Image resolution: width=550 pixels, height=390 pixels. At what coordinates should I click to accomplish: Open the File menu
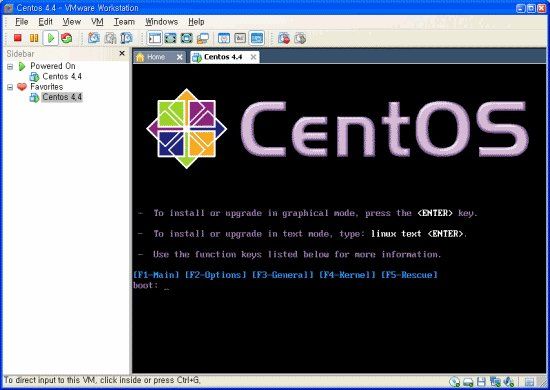tap(21, 22)
